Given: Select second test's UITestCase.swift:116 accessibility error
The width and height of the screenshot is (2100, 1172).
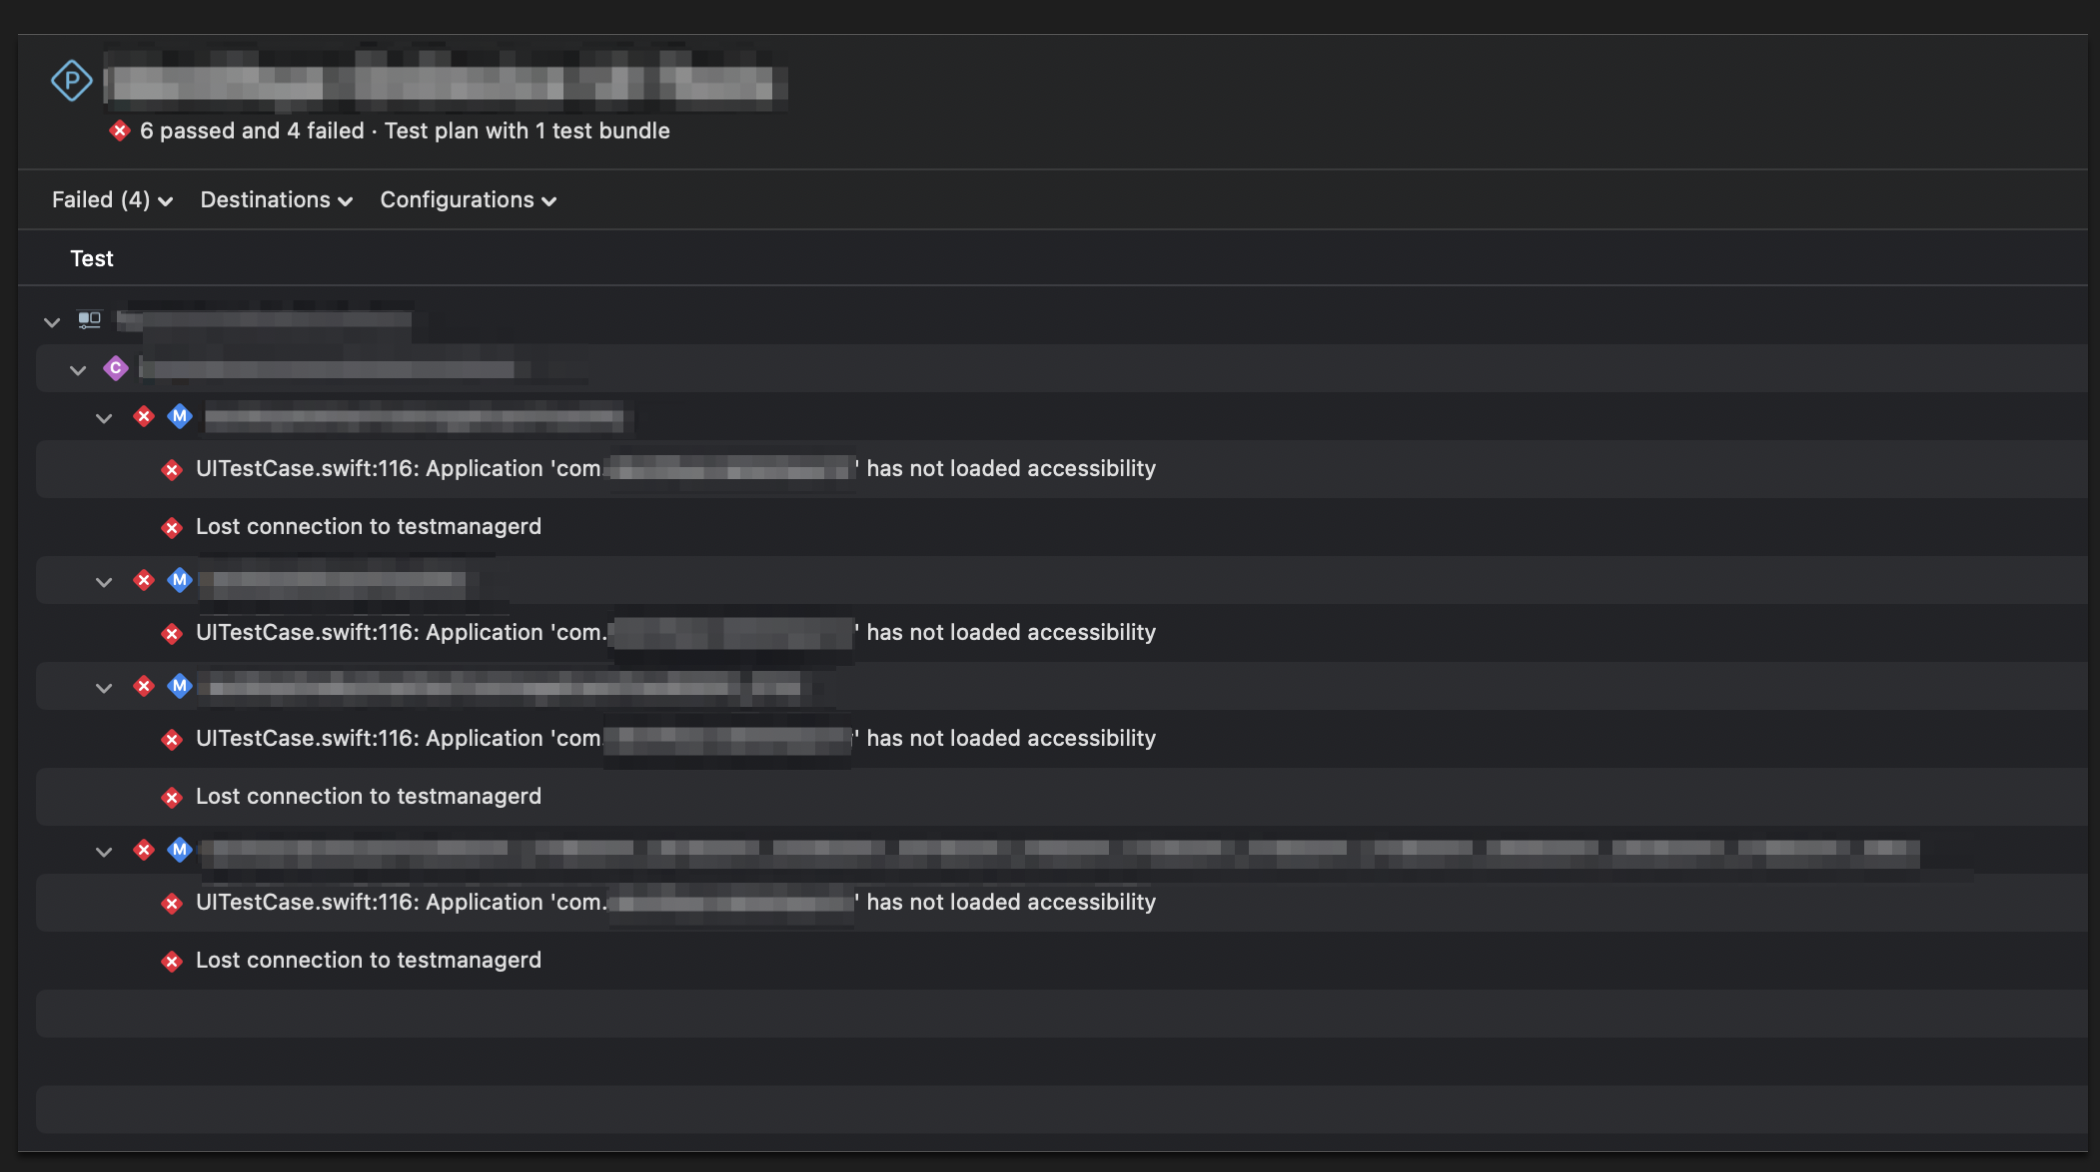Looking at the screenshot, I should pos(1061,633).
